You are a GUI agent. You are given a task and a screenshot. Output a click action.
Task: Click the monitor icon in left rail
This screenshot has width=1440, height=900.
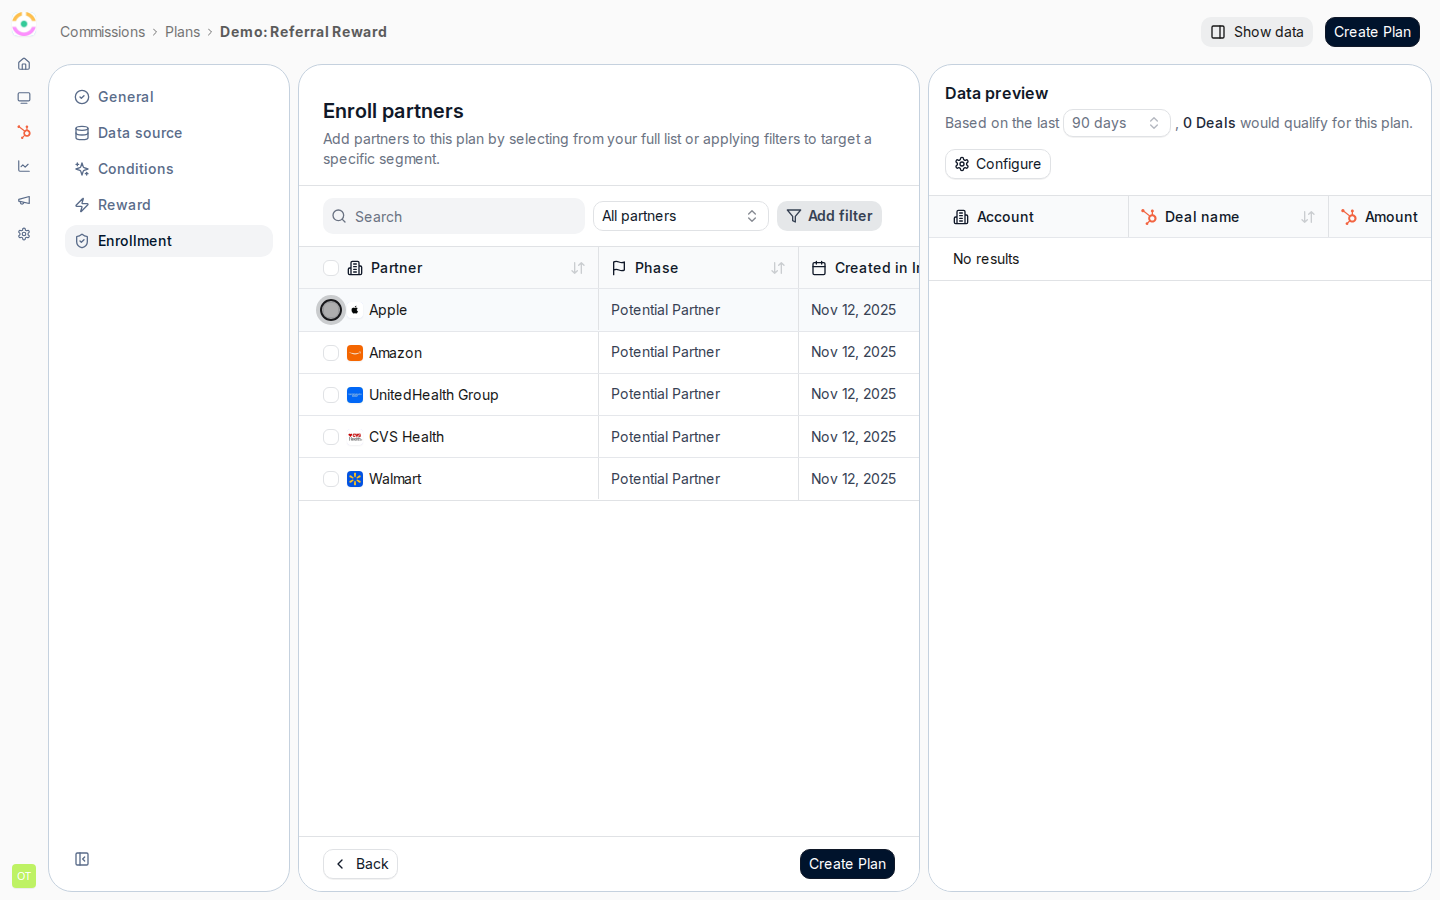[x=24, y=98]
